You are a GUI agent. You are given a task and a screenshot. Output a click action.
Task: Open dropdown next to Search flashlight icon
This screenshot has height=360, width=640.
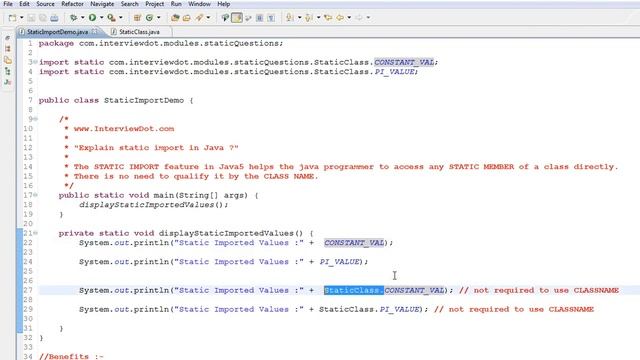click(x=208, y=18)
